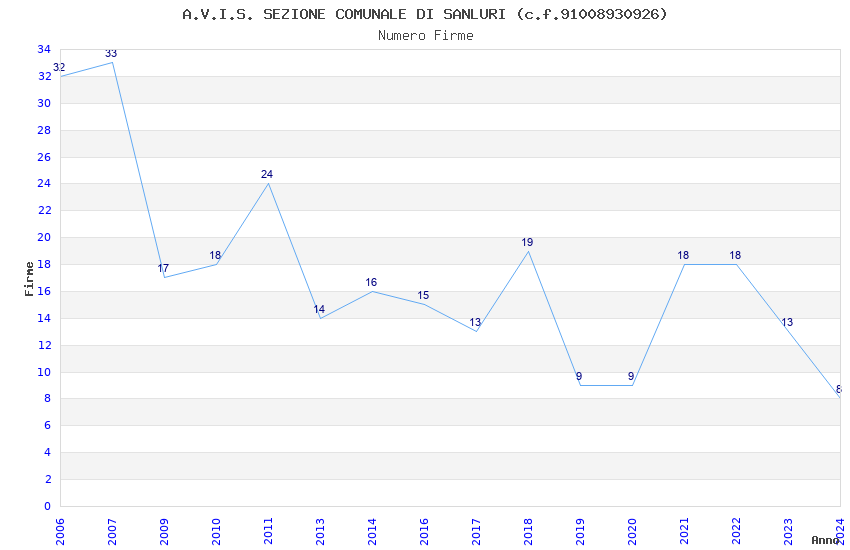Image resolution: width=850 pixels, height=550 pixels.
Task: Click data value 13 at the 2023 point
Action: tap(787, 322)
